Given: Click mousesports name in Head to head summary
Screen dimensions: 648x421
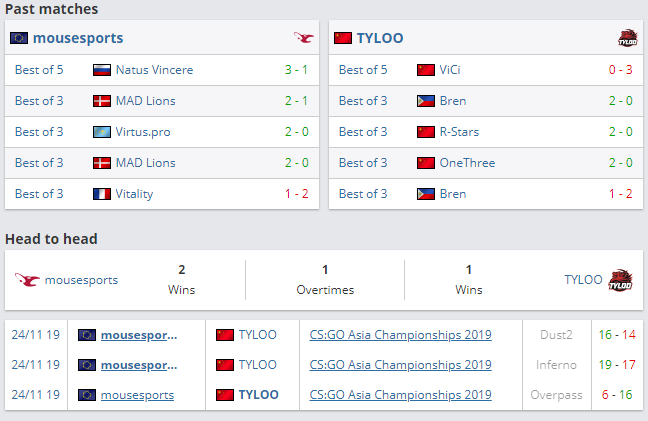Looking at the screenshot, I should coord(81,280).
